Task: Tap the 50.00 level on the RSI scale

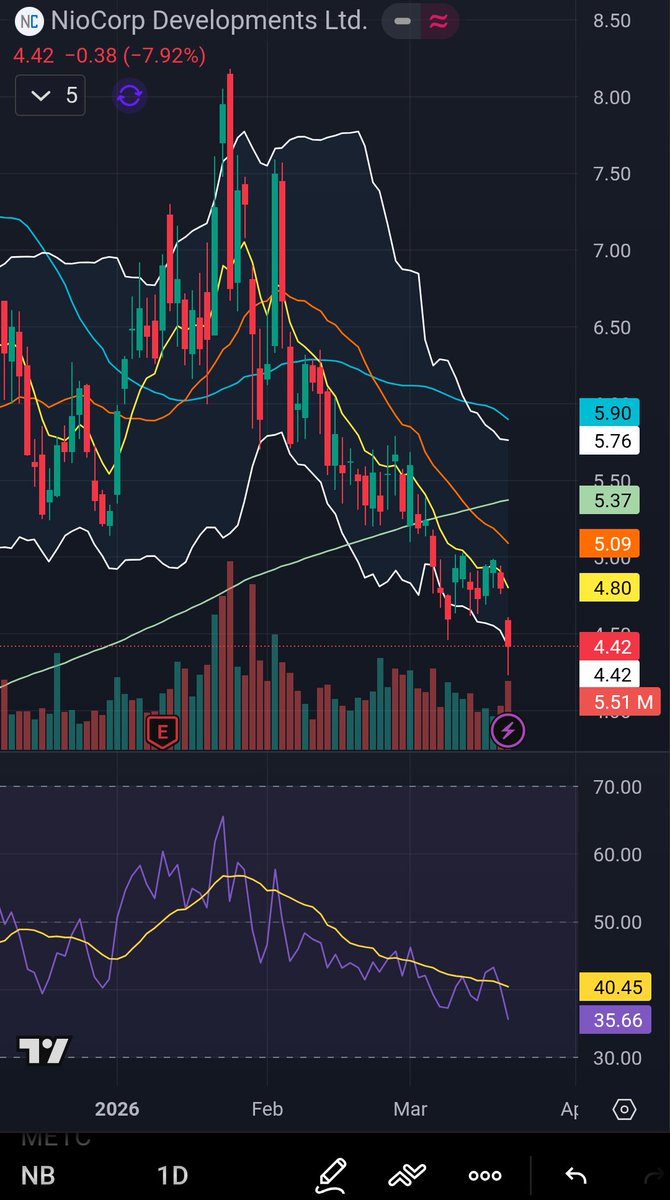Action: [x=616, y=922]
